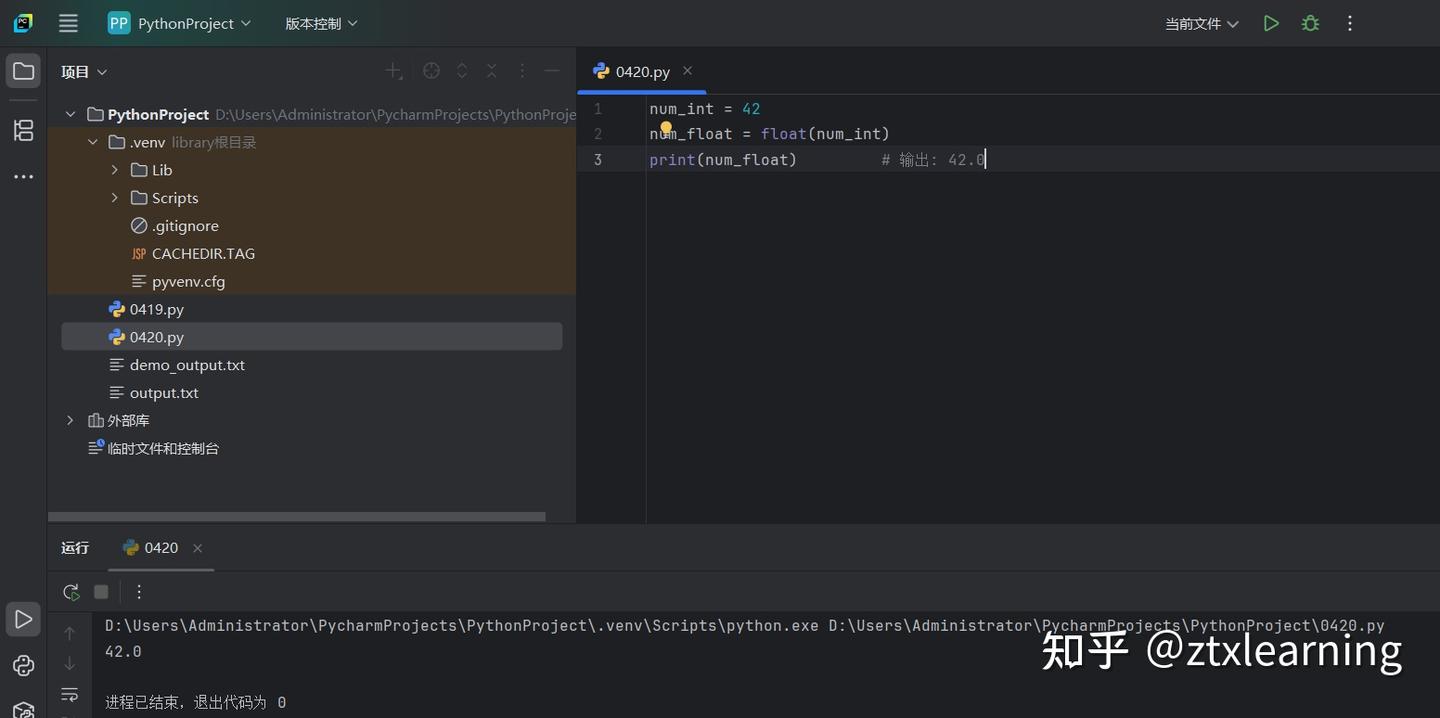Image resolution: width=1440 pixels, height=718 pixels.
Task: Open the Run tool window sidebar icon
Action: 23,619
